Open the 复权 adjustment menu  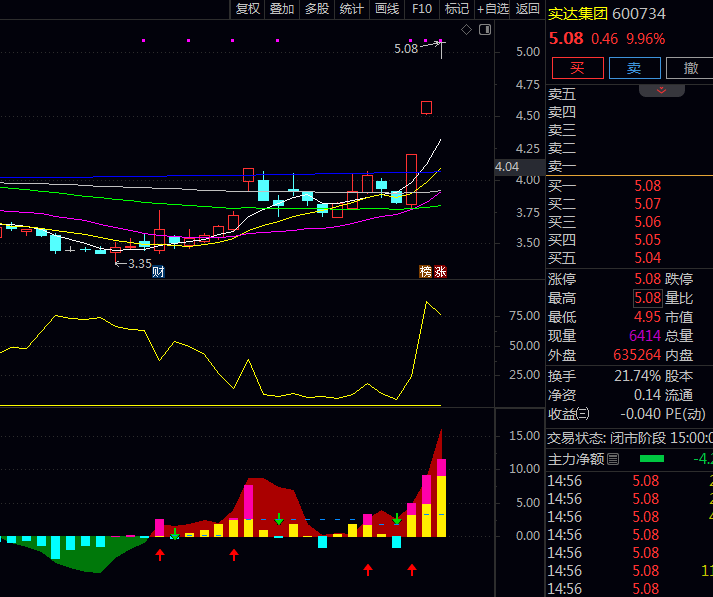pos(247,9)
